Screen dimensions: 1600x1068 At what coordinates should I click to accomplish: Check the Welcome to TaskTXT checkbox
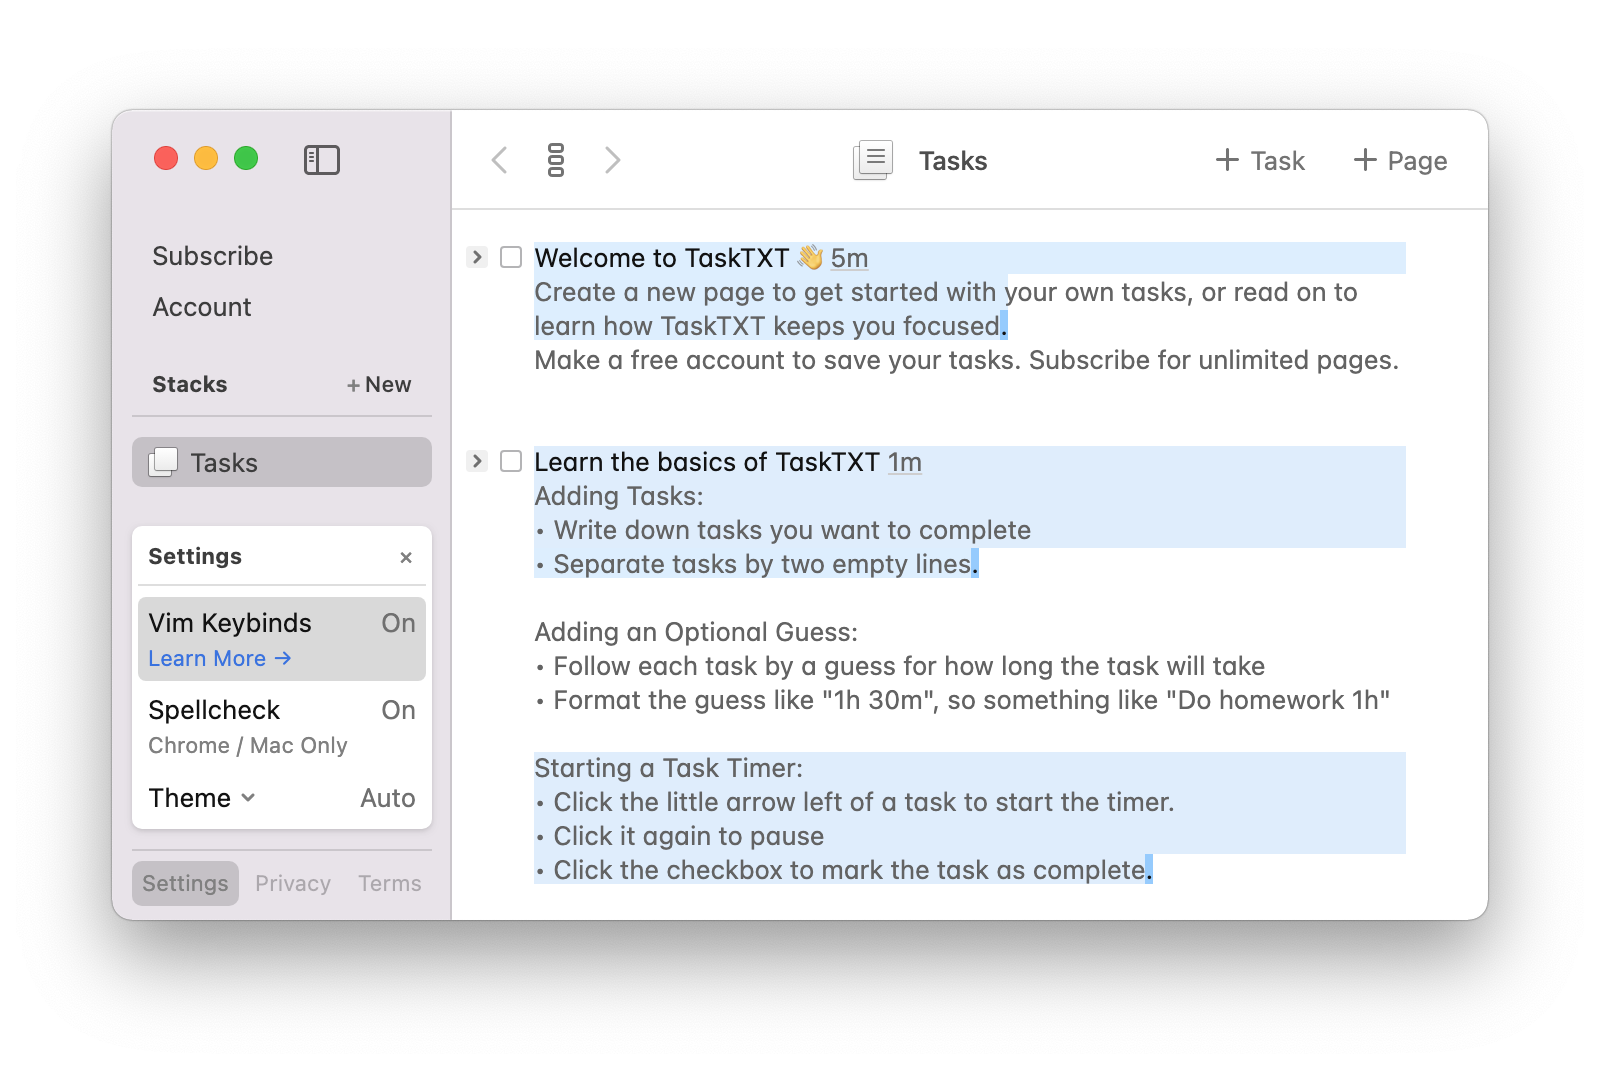(x=511, y=257)
